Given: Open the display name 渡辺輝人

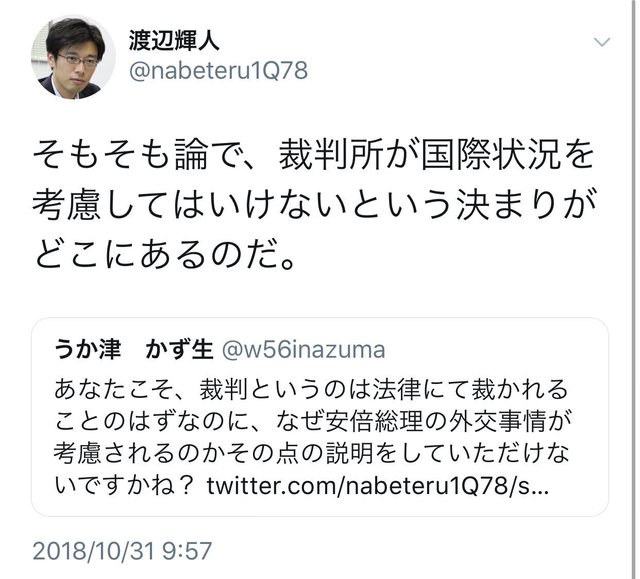Looking at the screenshot, I should pos(174,41).
